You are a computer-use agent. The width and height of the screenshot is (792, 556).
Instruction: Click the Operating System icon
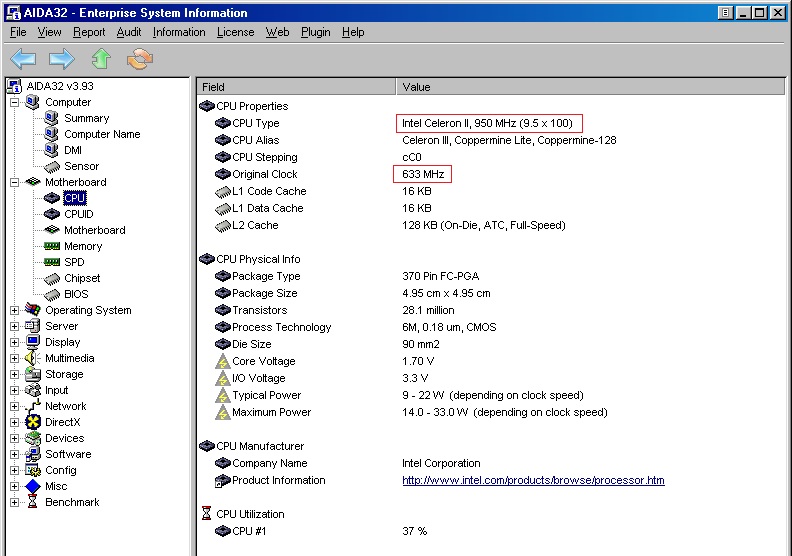[x=33, y=310]
